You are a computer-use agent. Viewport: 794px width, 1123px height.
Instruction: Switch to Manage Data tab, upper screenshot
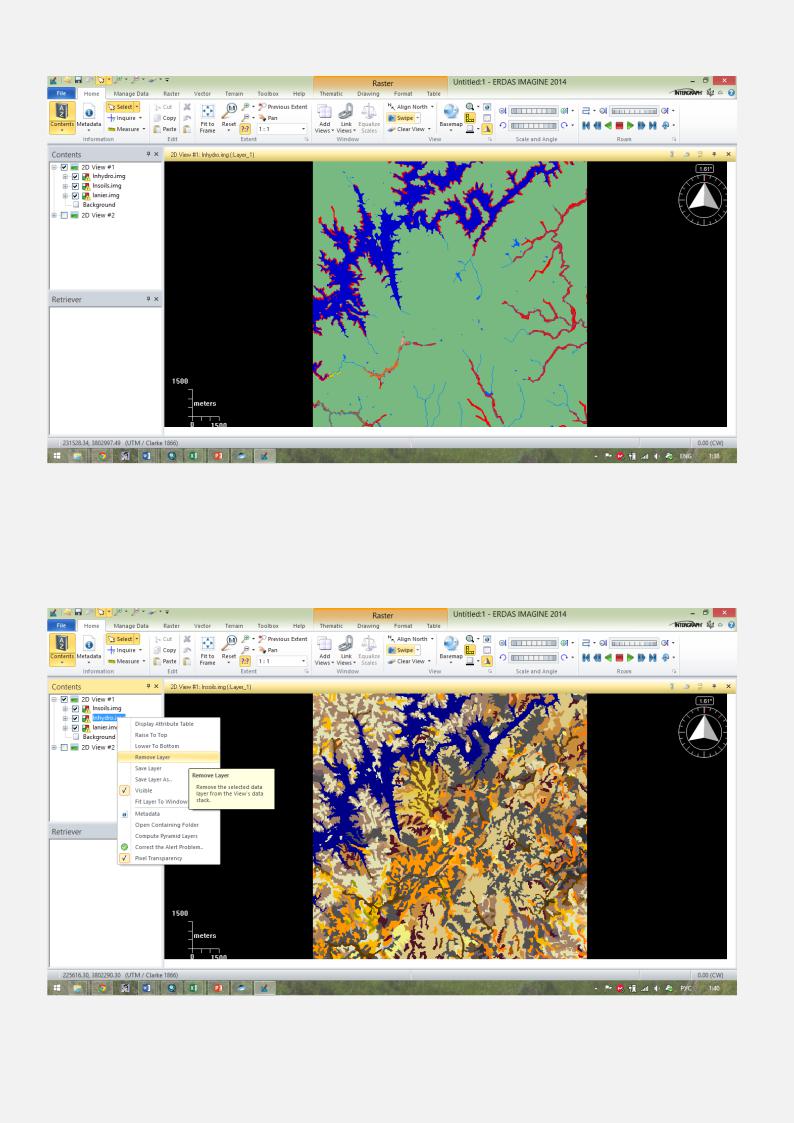[131, 94]
